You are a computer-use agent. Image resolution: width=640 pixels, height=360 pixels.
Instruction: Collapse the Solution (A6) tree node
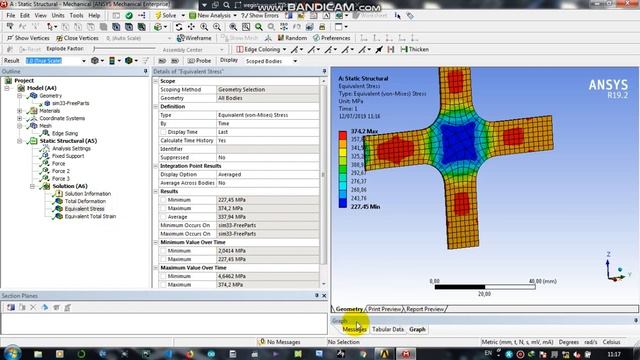click(x=32, y=186)
